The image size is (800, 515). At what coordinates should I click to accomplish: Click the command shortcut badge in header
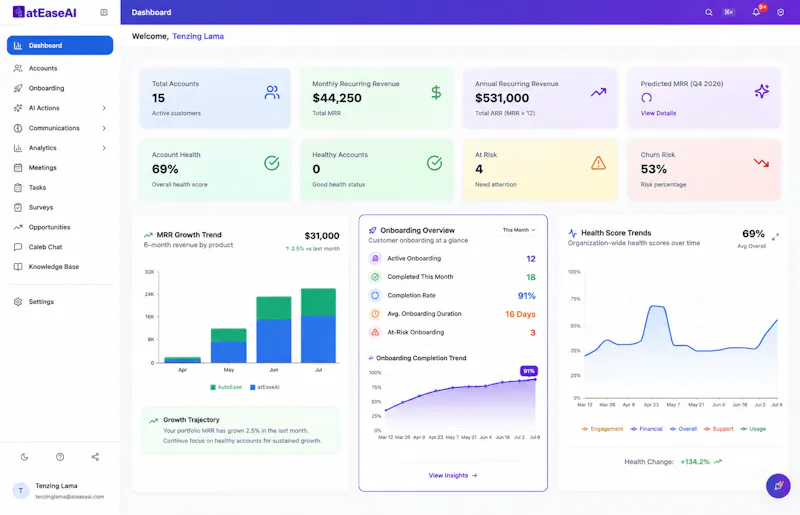(x=729, y=12)
